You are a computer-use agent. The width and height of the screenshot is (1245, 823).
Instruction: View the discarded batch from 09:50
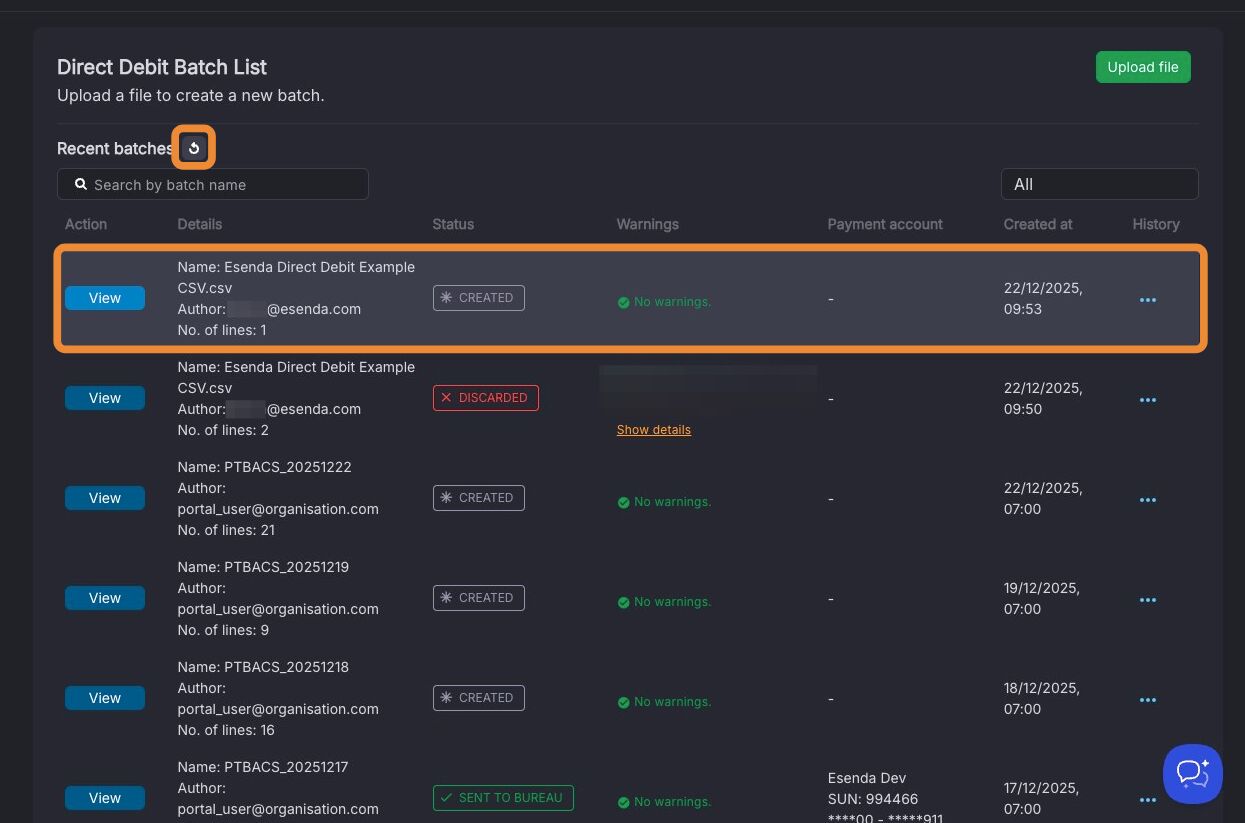[105, 398]
